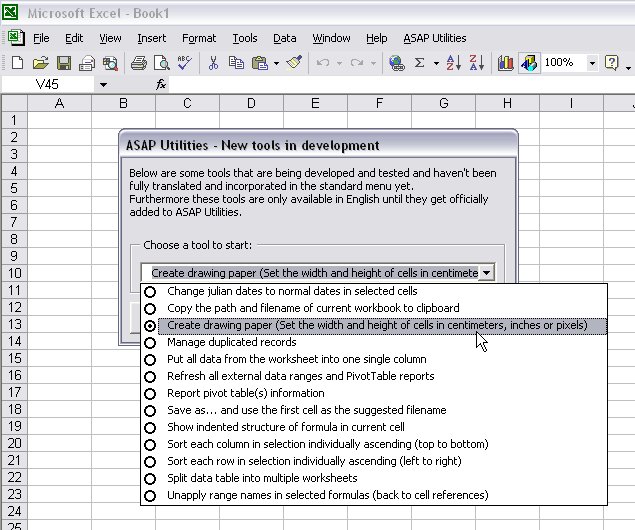635x530 pixels.
Task: Click the Select All corner button
Action: [x=15, y=103]
